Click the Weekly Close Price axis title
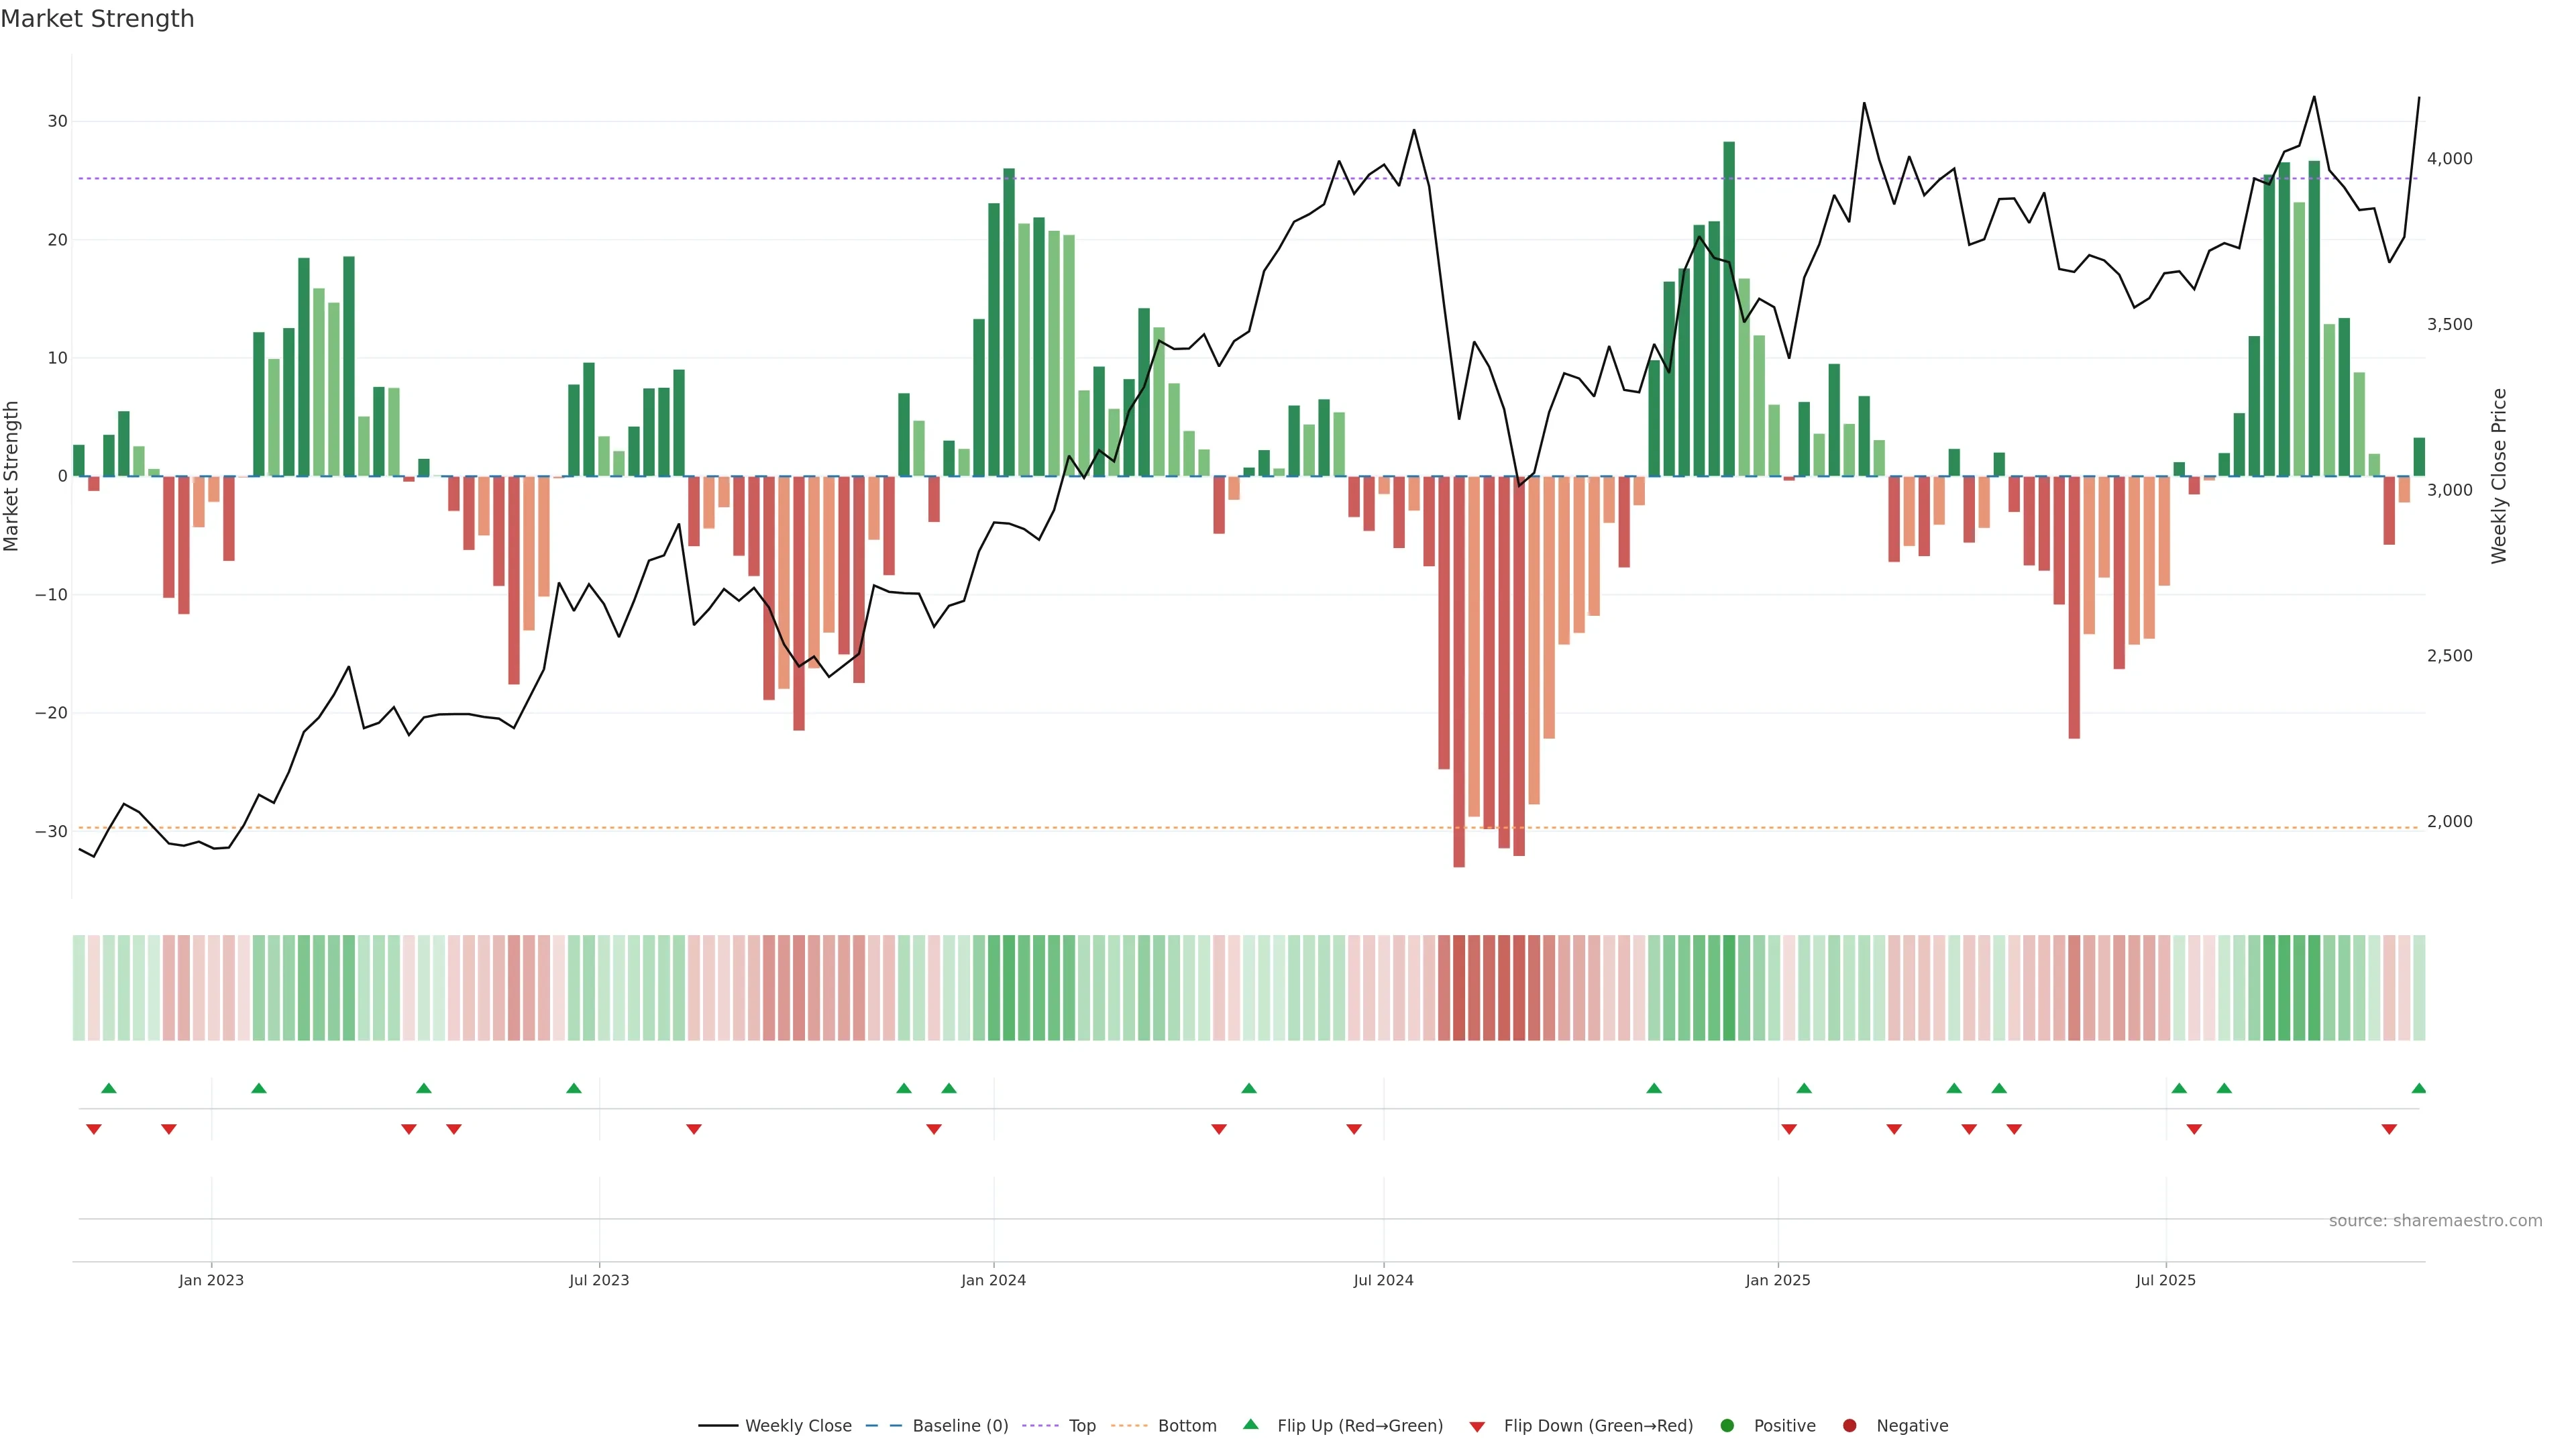2576x1449 pixels. tap(2499, 476)
